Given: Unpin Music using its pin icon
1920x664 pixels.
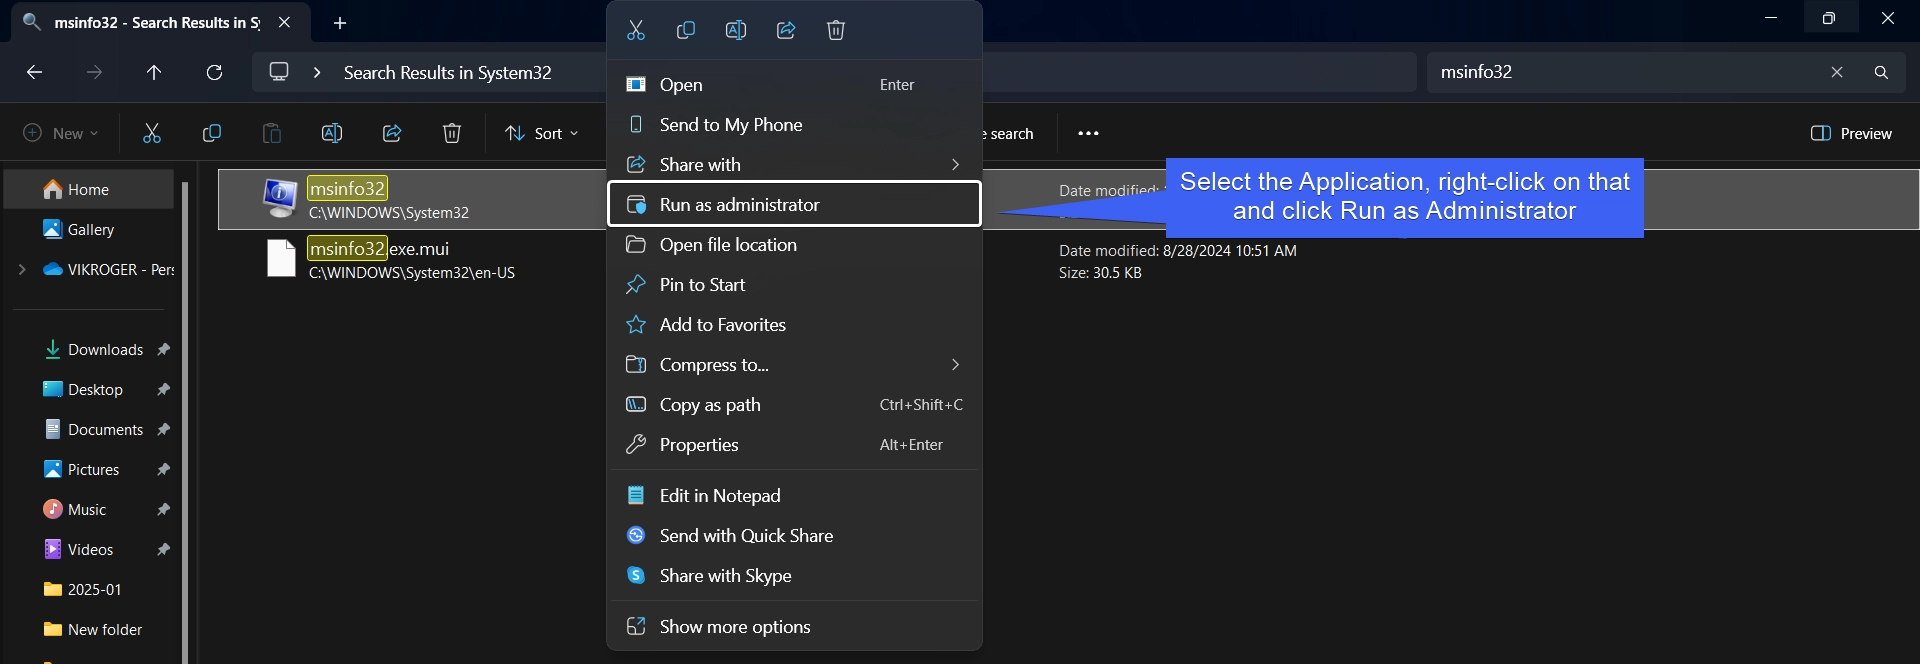Looking at the screenshot, I should [x=164, y=509].
